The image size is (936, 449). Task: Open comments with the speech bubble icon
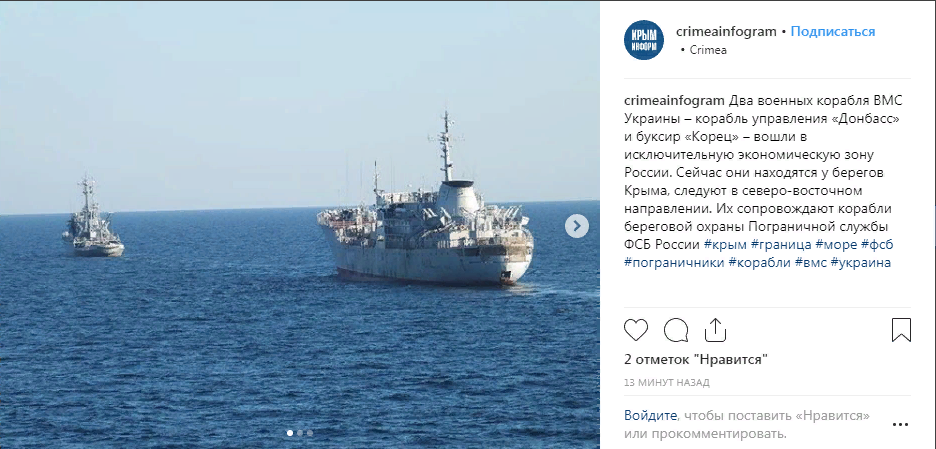click(676, 330)
